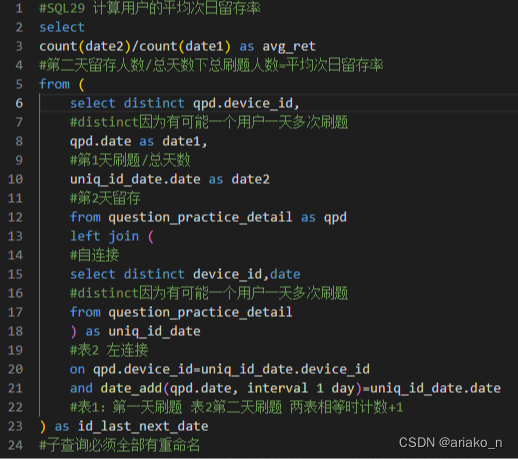
Task: Click 'uniq_id_date' alias on line 18
Action: (x=155, y=332)
